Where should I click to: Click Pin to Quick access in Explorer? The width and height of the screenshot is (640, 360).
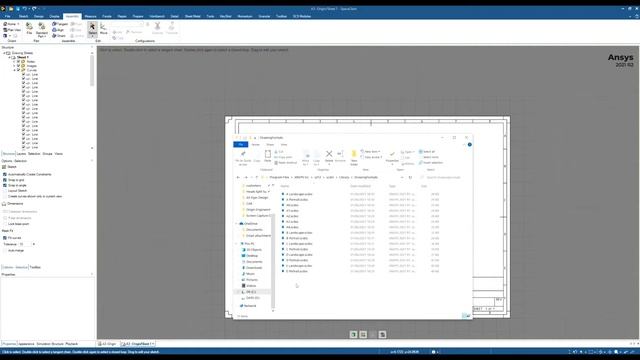point(243,158)
